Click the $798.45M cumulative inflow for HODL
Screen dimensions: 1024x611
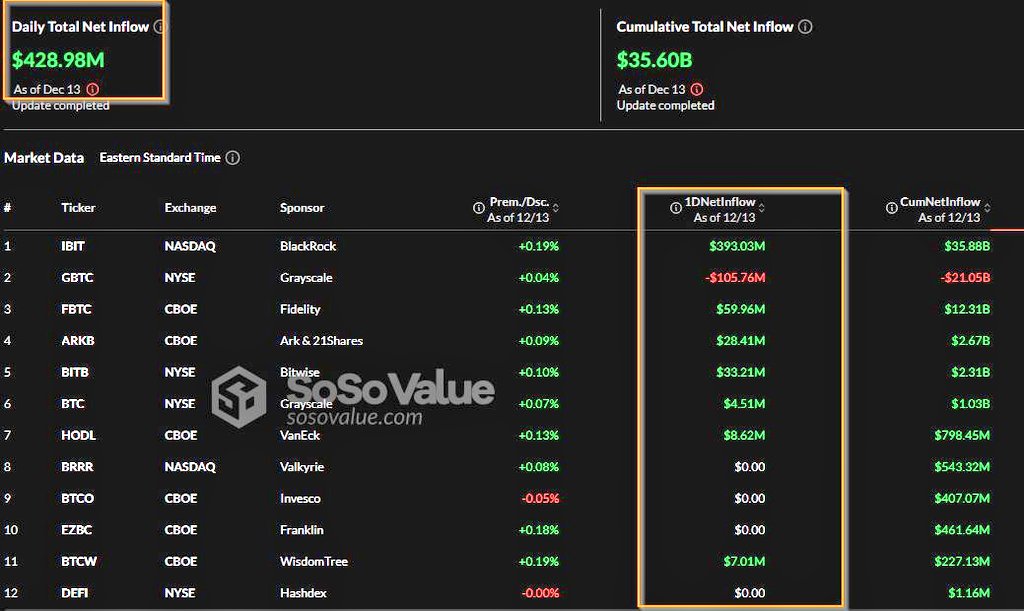962,435
